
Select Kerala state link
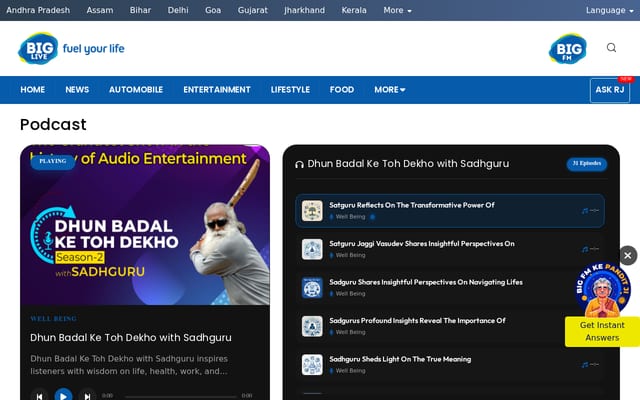[x=354, y=10]
